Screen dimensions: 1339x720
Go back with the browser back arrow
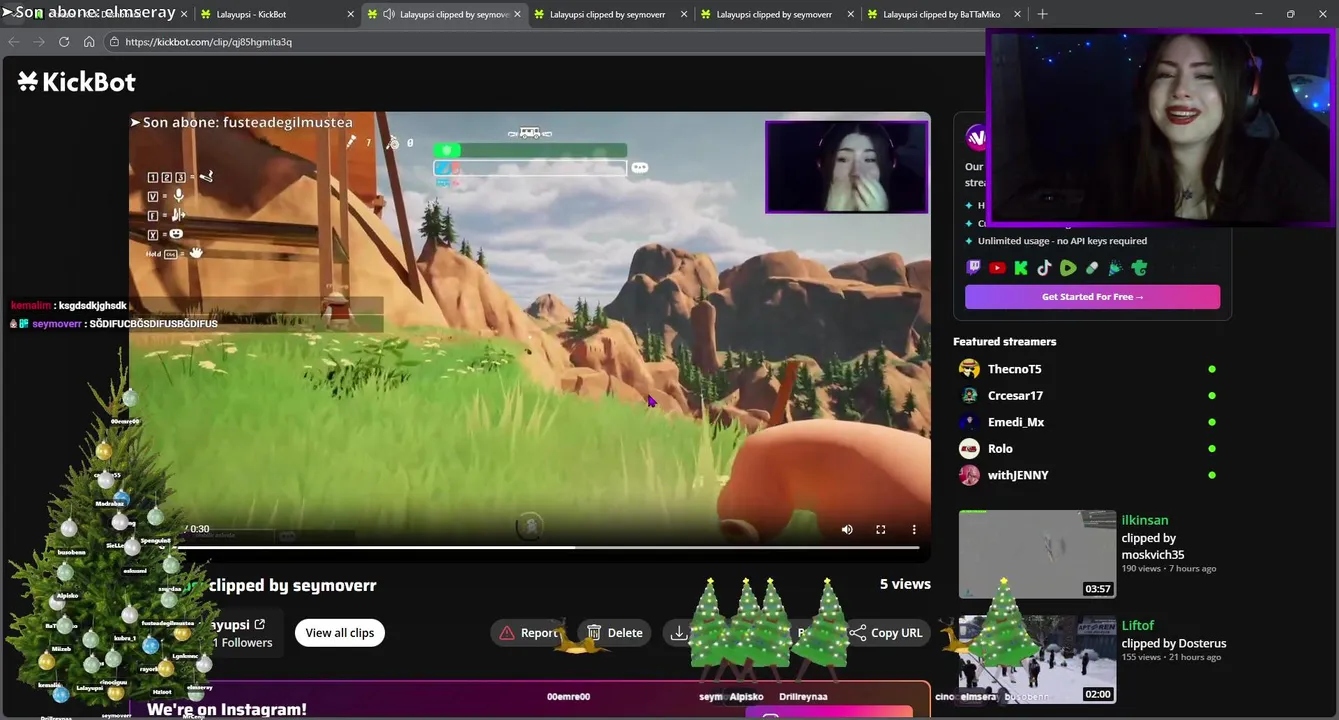[x=14, y=42]
